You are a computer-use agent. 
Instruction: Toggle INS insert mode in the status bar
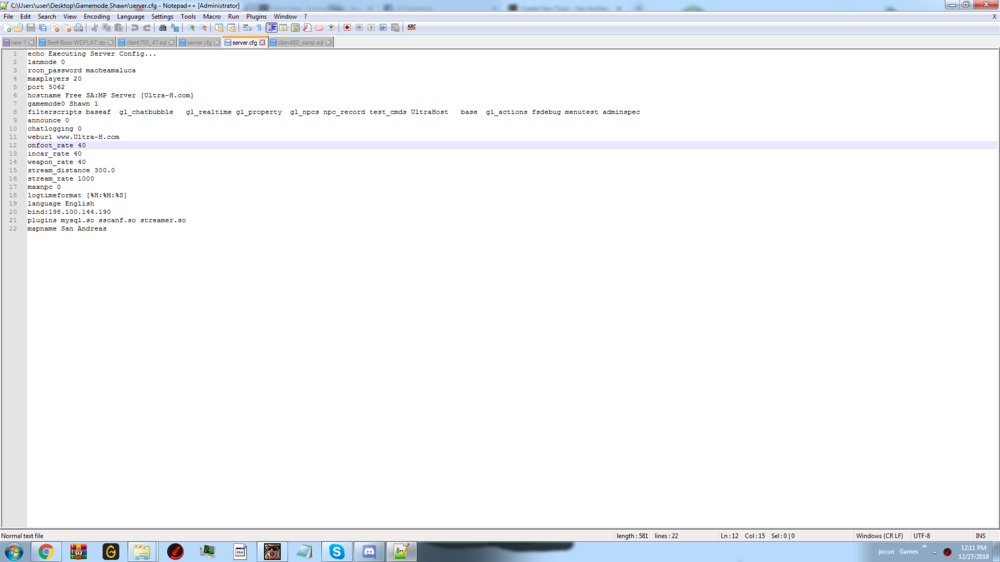(980, 536)
